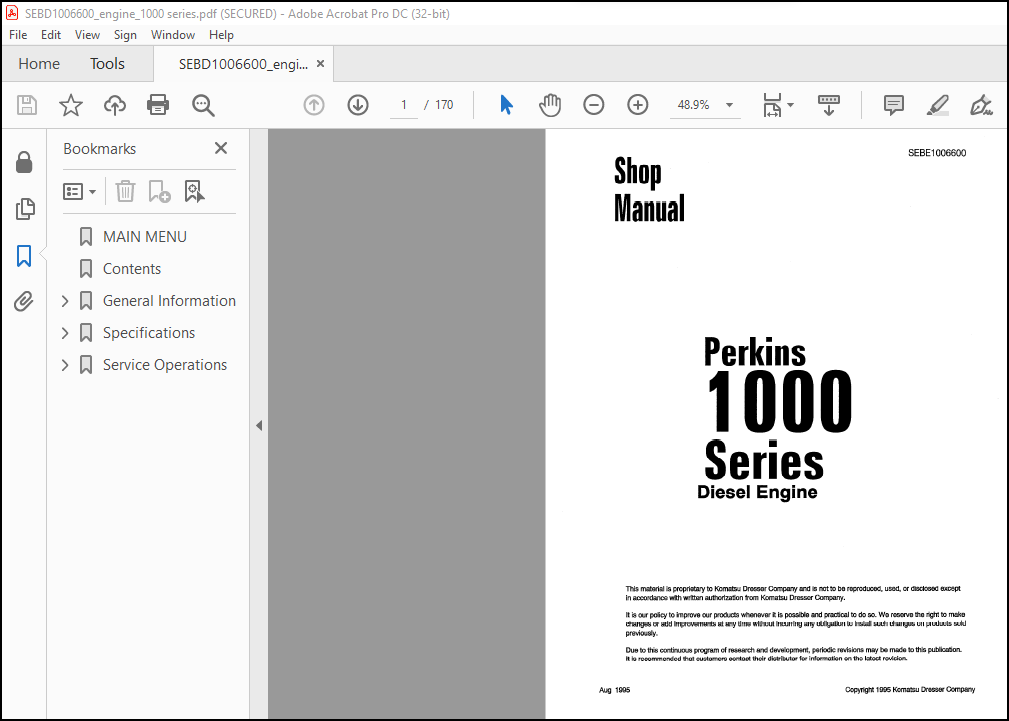This screenshot has height=721, width=1009.
Task: Go to previous page arrow
Action: pyautogui.click(x=314, y=105)
